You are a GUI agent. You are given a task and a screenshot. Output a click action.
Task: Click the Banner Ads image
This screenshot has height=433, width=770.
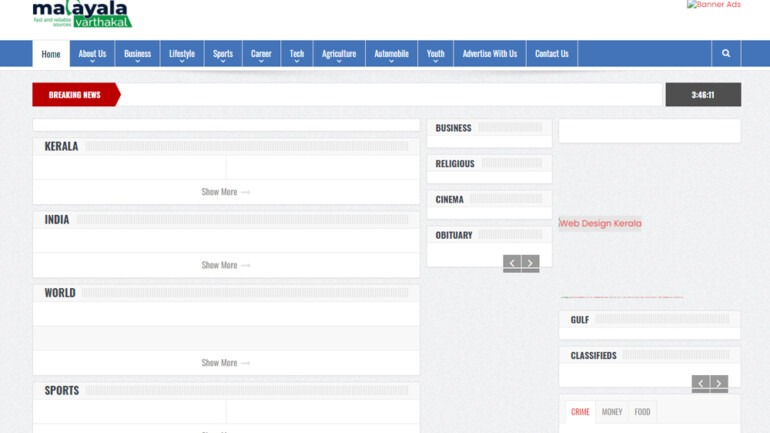pyautogui.click(x=713, y=5)
